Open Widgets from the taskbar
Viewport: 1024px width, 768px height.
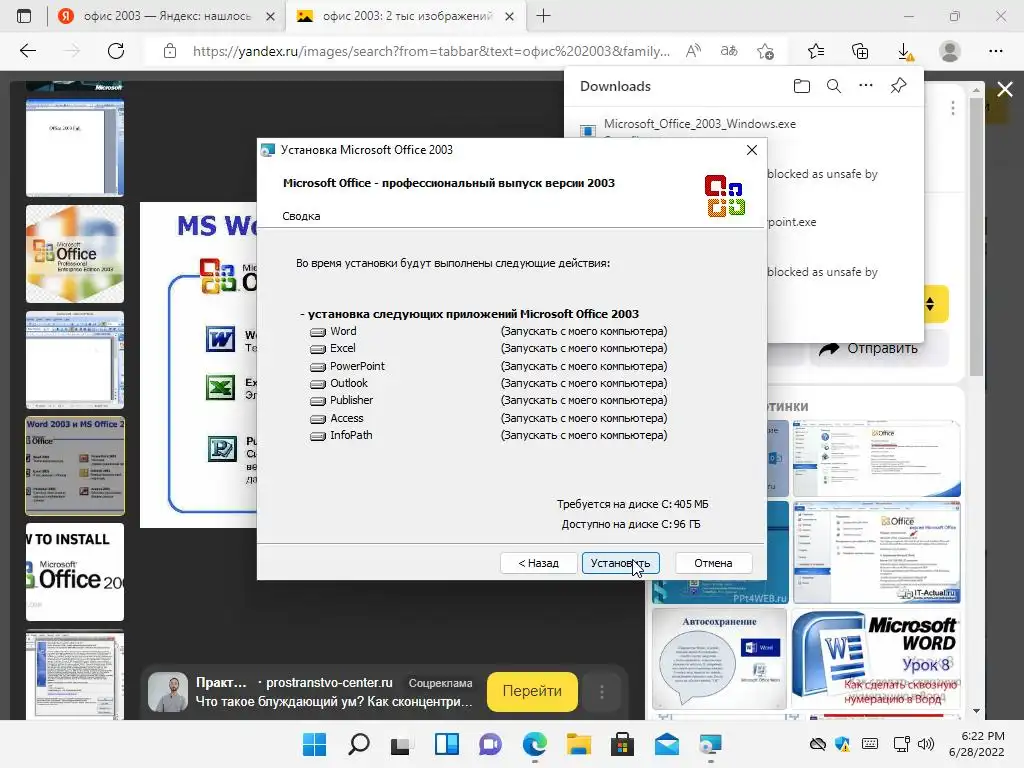[x=447, y=744]
